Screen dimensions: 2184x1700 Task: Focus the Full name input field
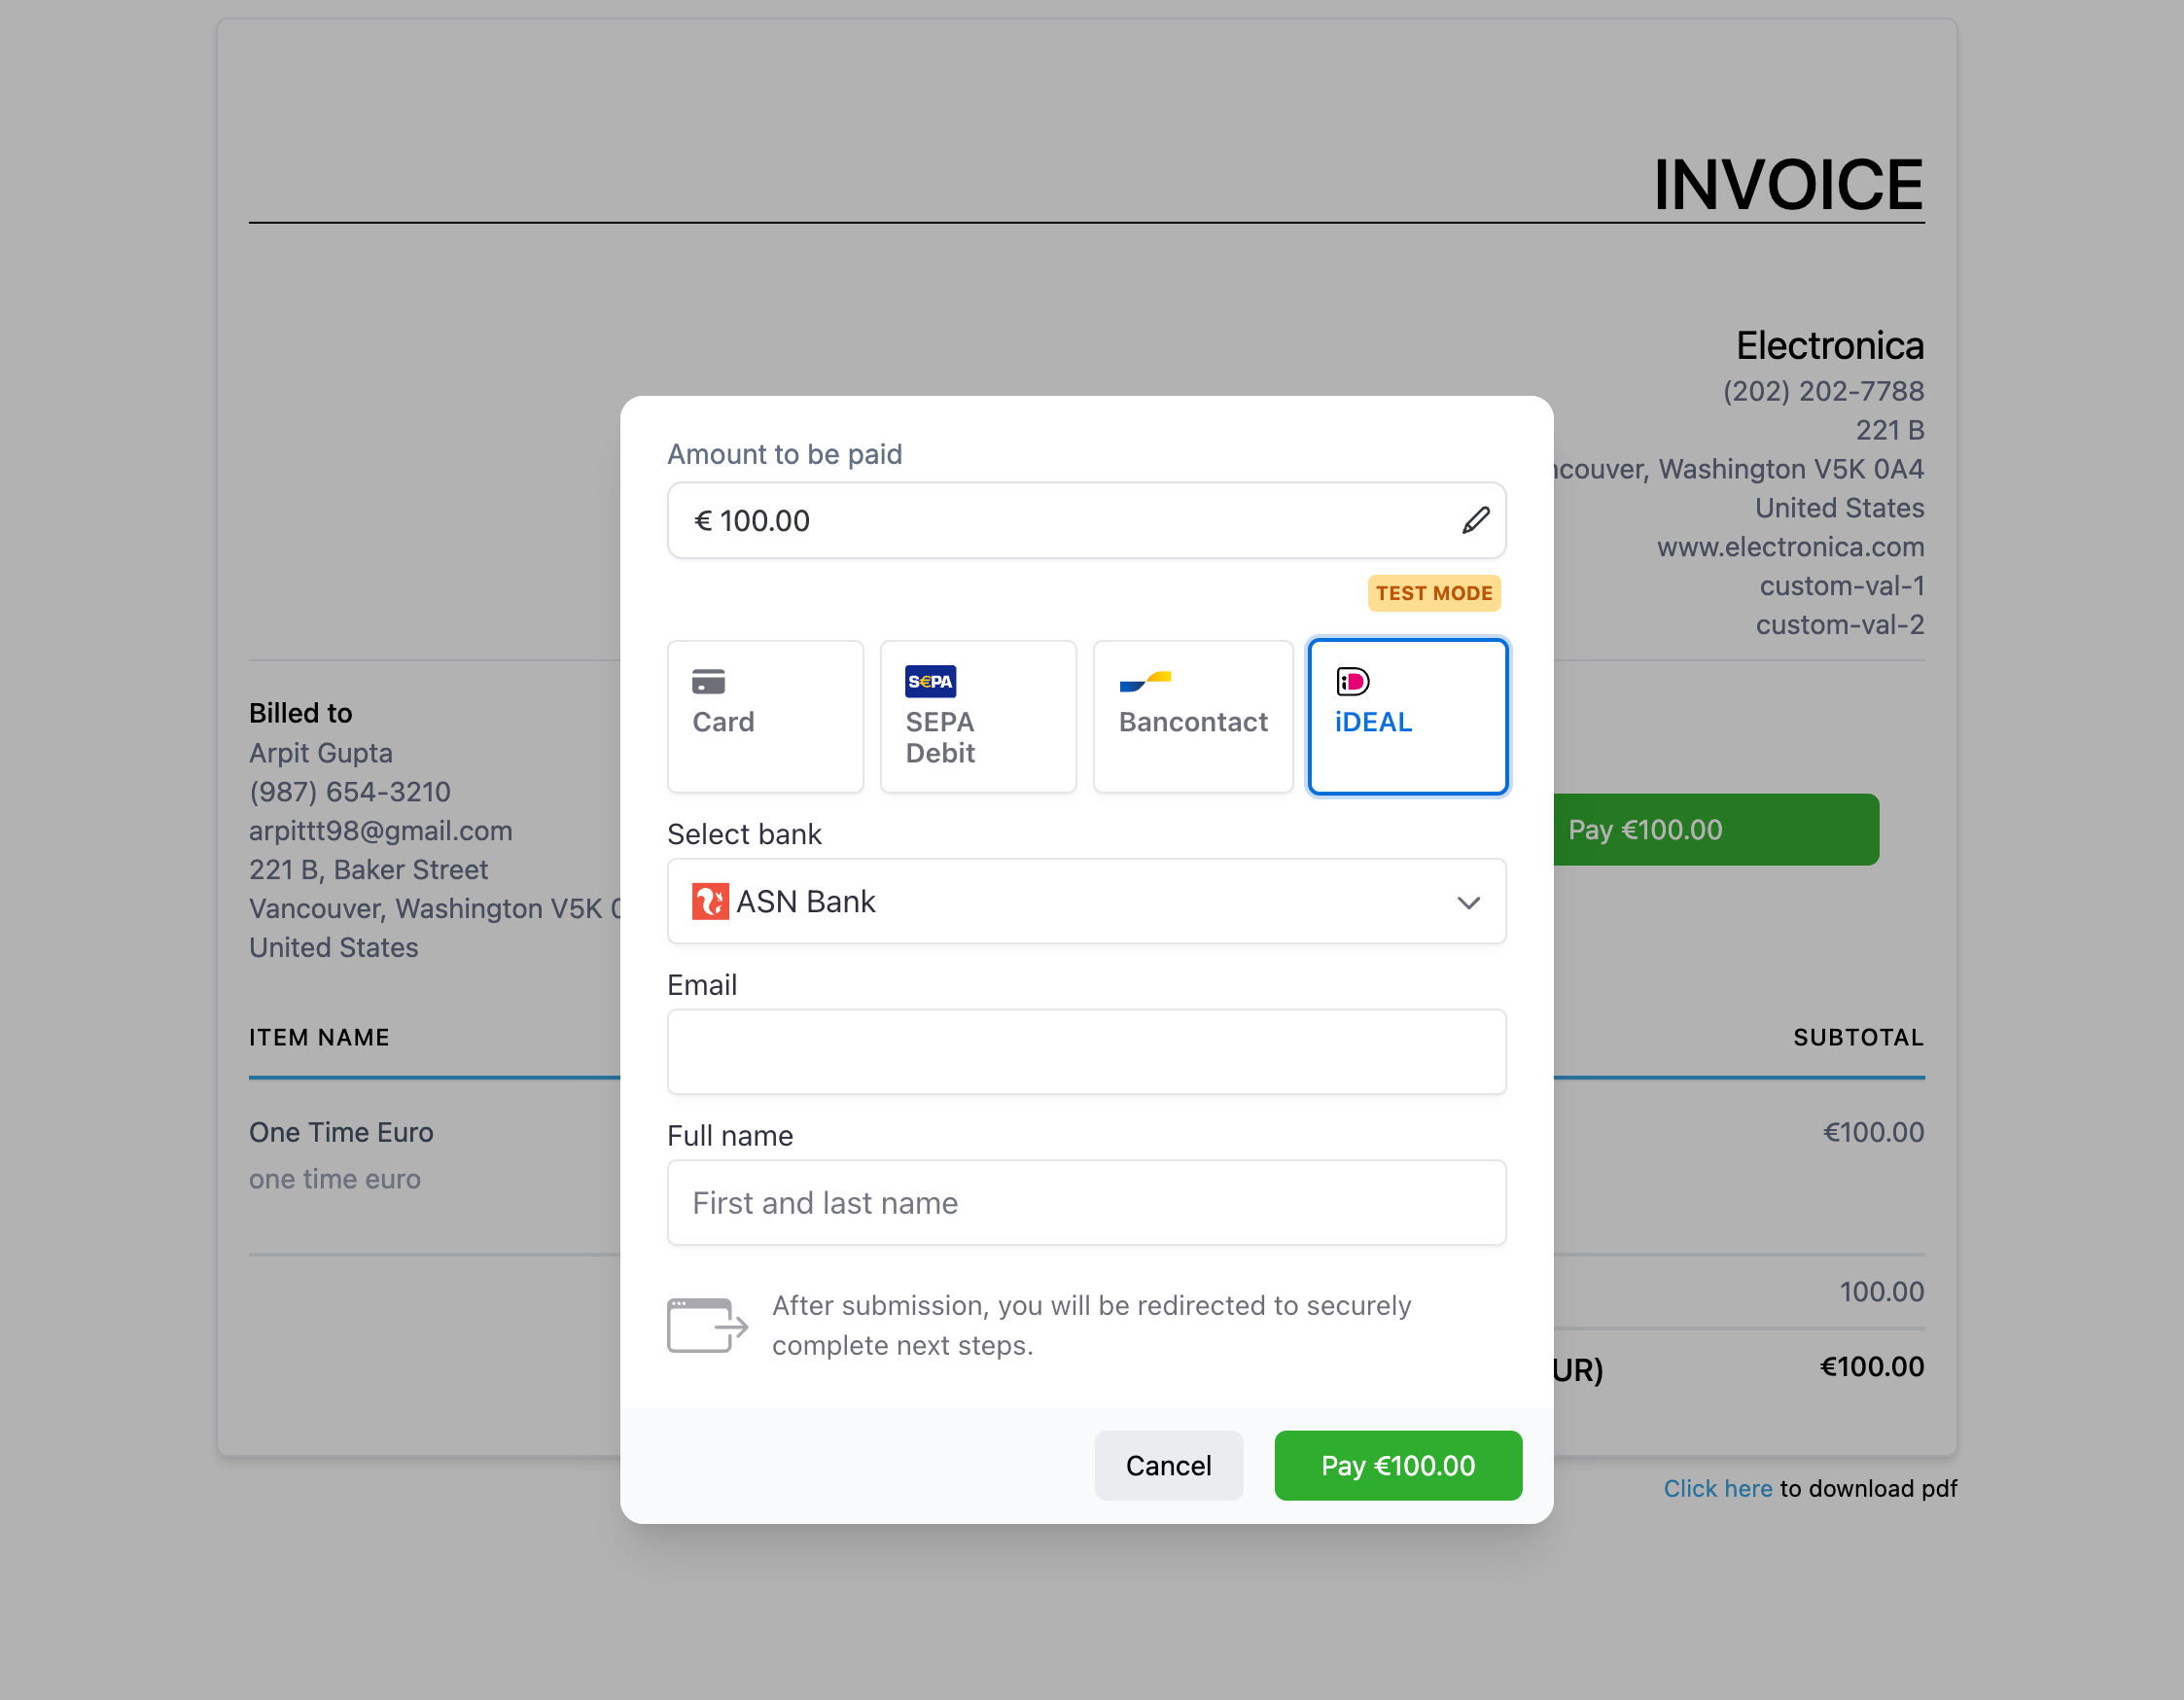pos(1085,1203)
